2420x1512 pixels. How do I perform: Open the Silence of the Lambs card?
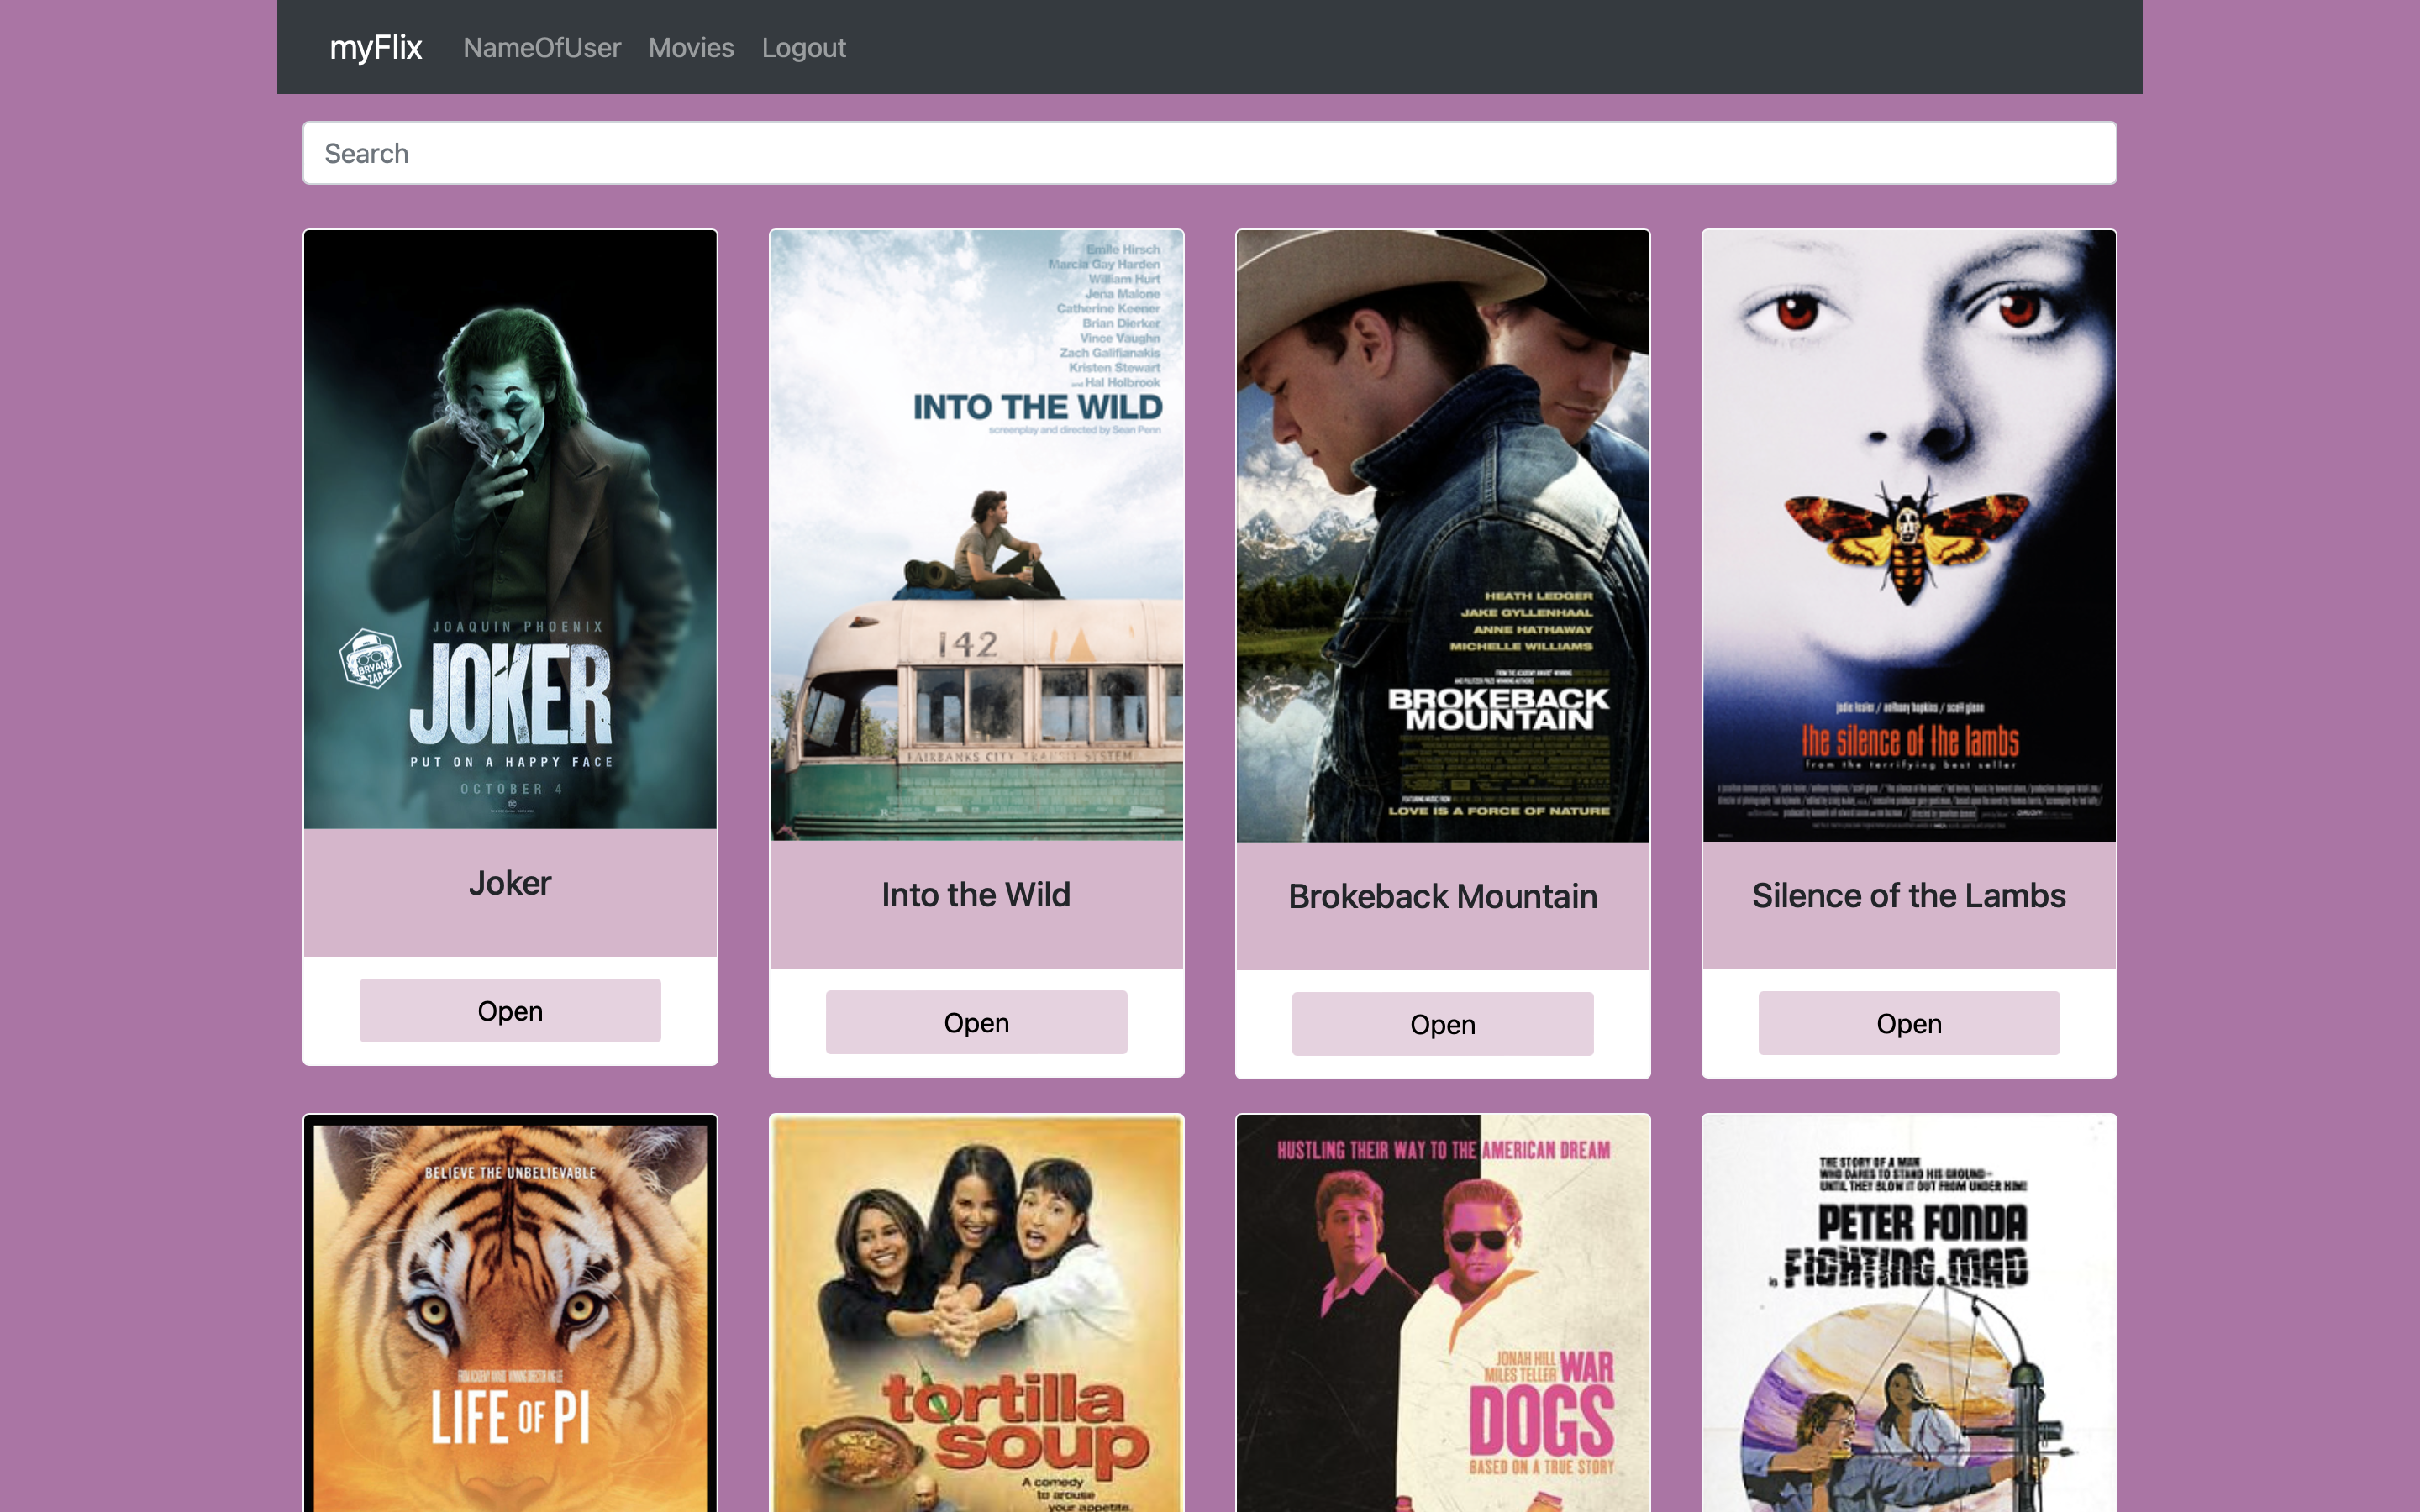pyautogui.click(x=1909, y=1023)
